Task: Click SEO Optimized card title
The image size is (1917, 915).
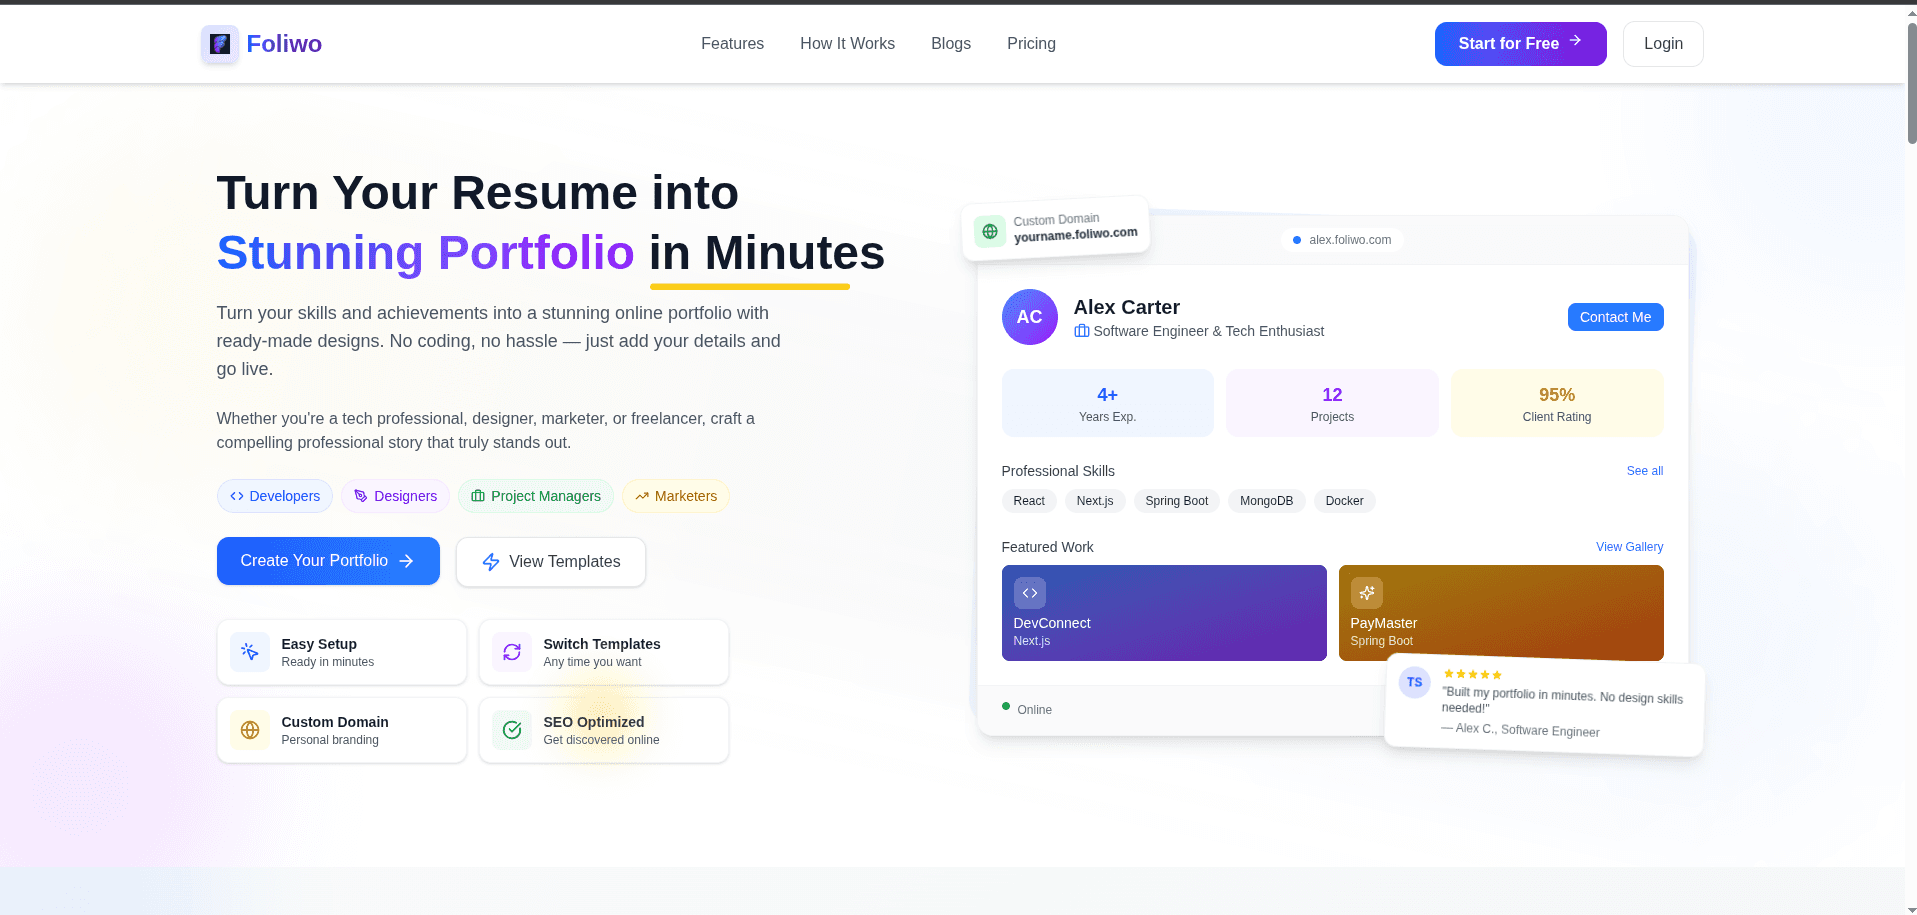Action: (594, 722)
